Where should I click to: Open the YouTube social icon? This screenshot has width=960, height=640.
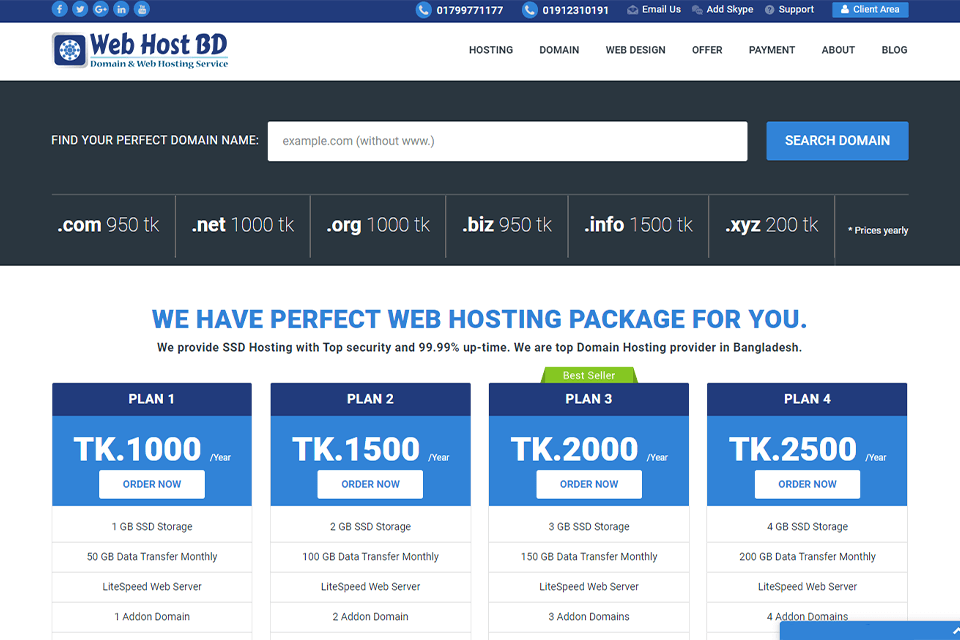pos(142,9)
